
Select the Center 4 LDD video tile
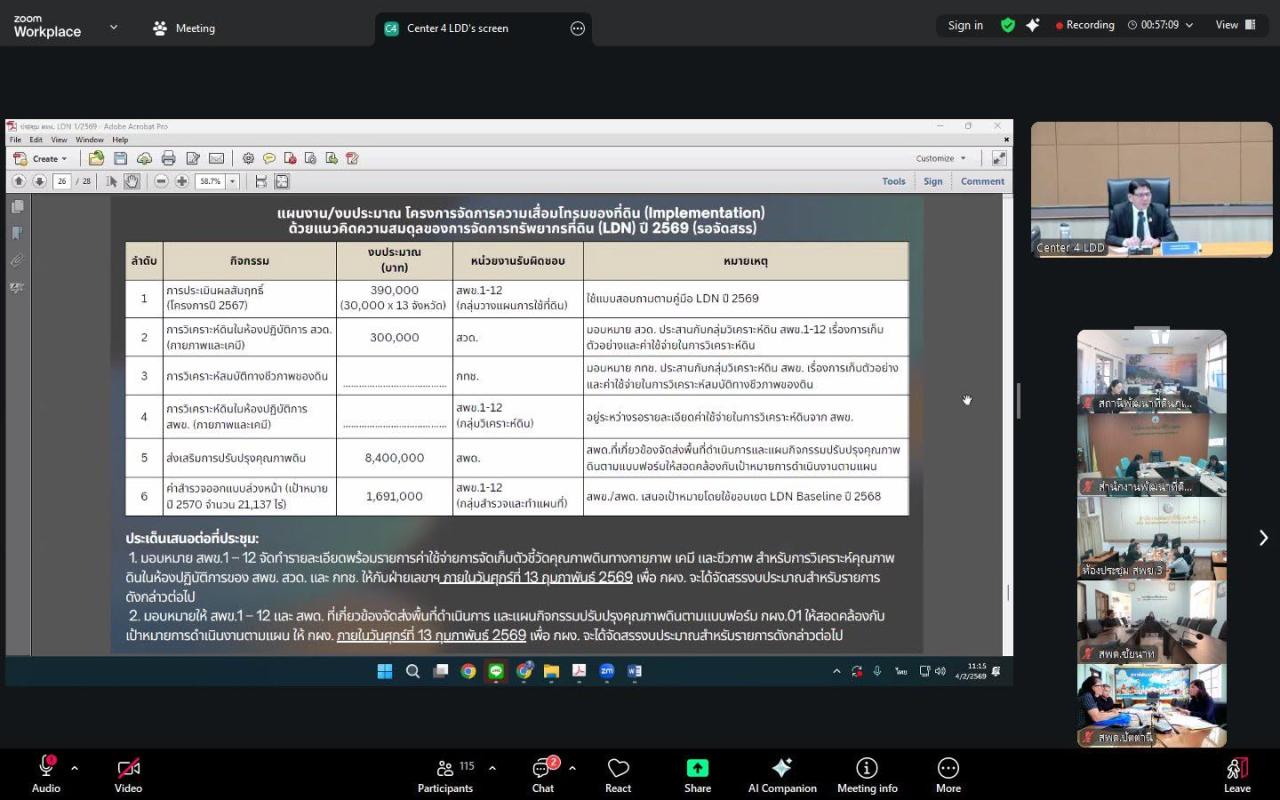(1152, 190)
